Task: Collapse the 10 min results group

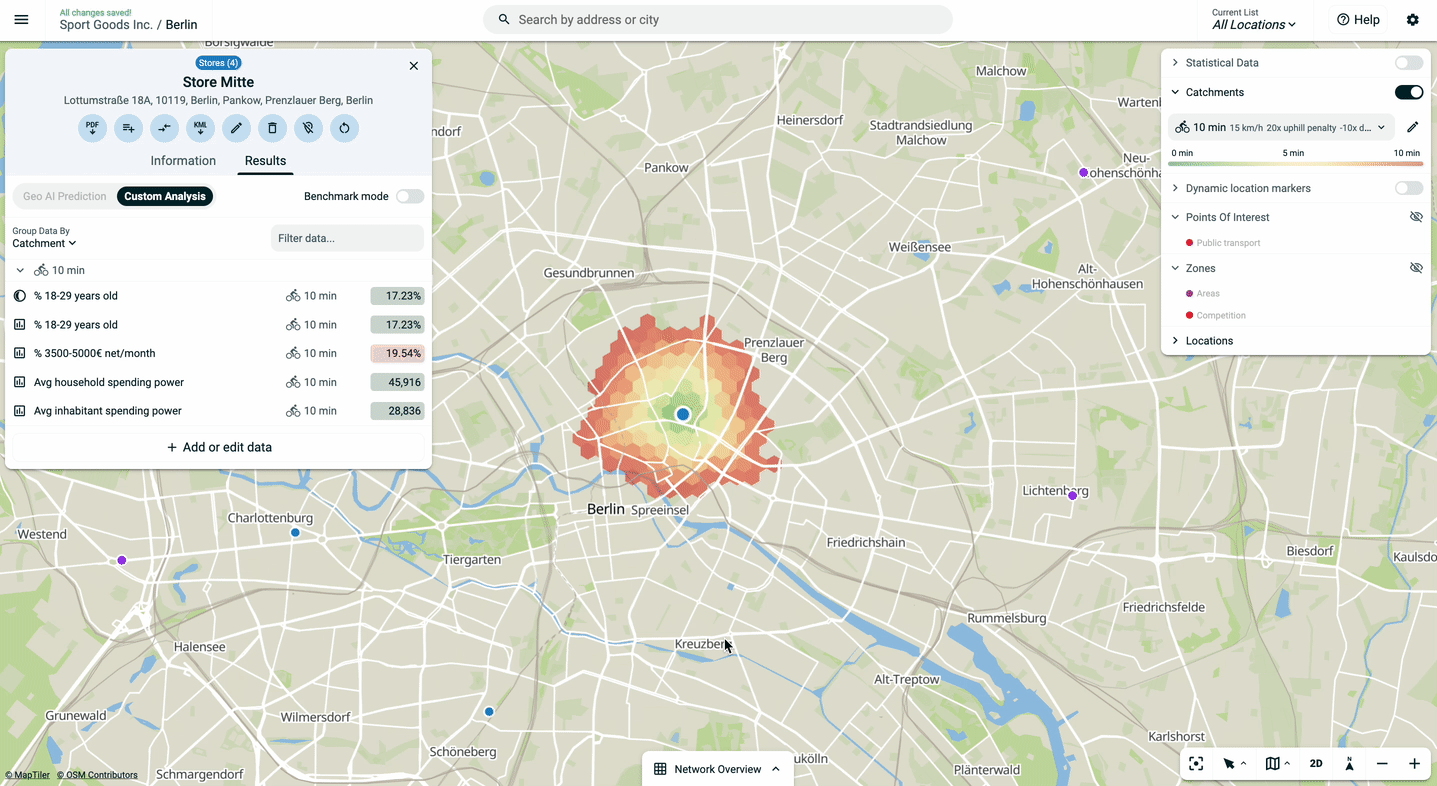Action: (20, 270)
